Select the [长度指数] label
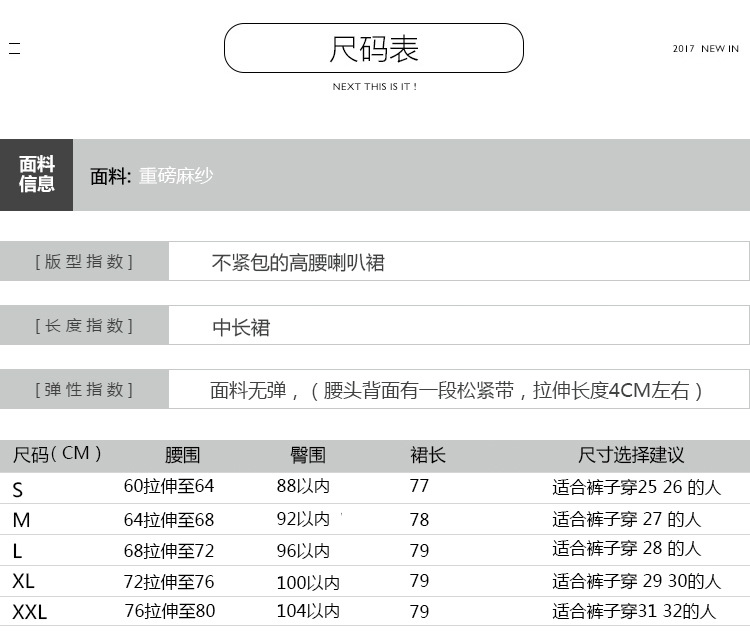The image size is (750, 642). click(x=84, y=326)
